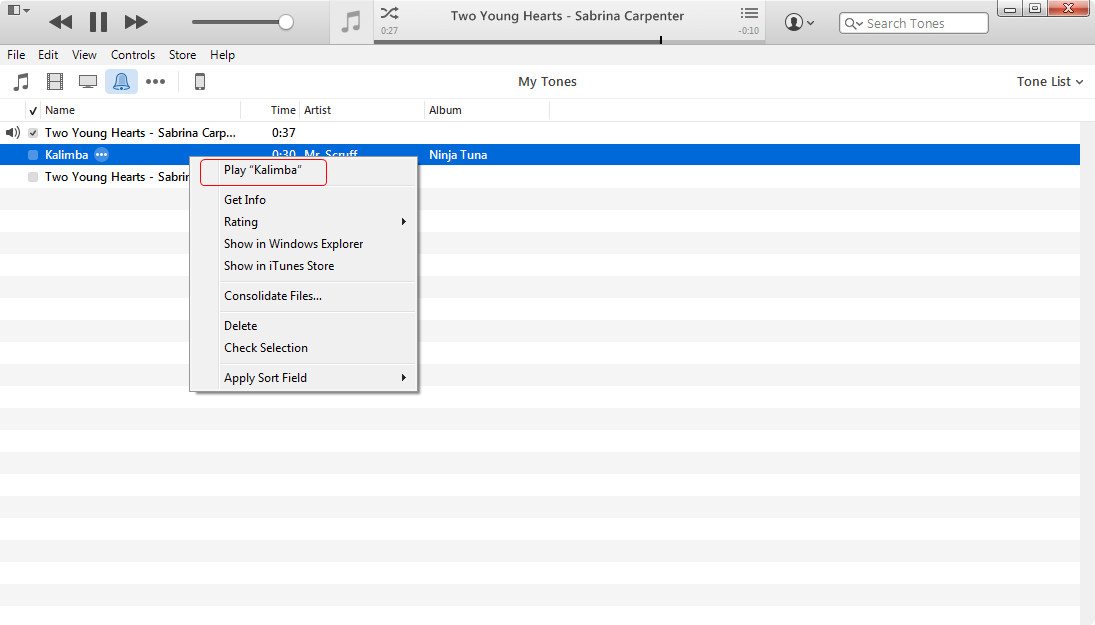
Task: Click the album artwork music note
Action: pos(351,22)
